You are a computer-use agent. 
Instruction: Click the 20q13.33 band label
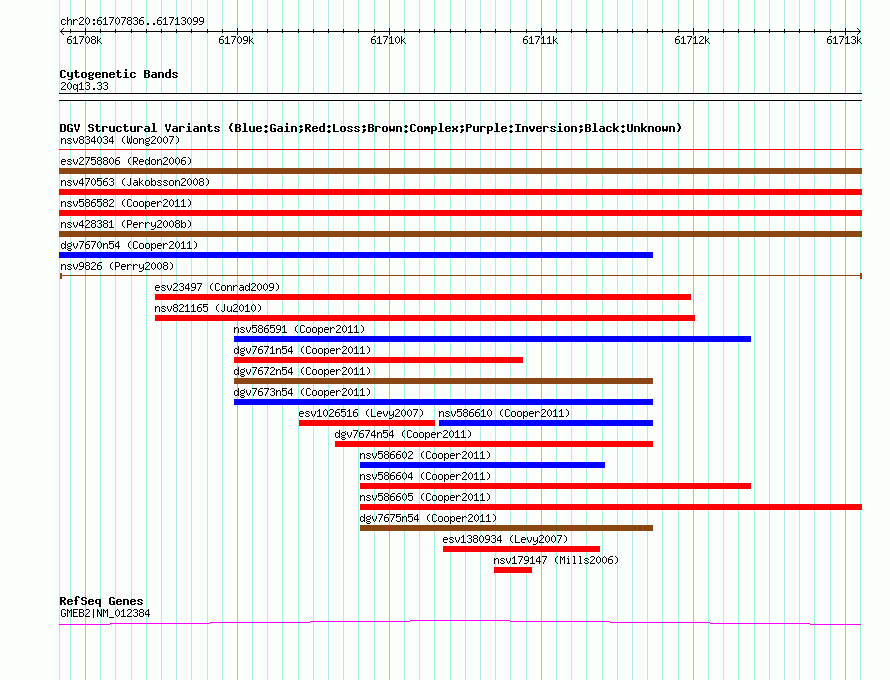tap(84, 86)
